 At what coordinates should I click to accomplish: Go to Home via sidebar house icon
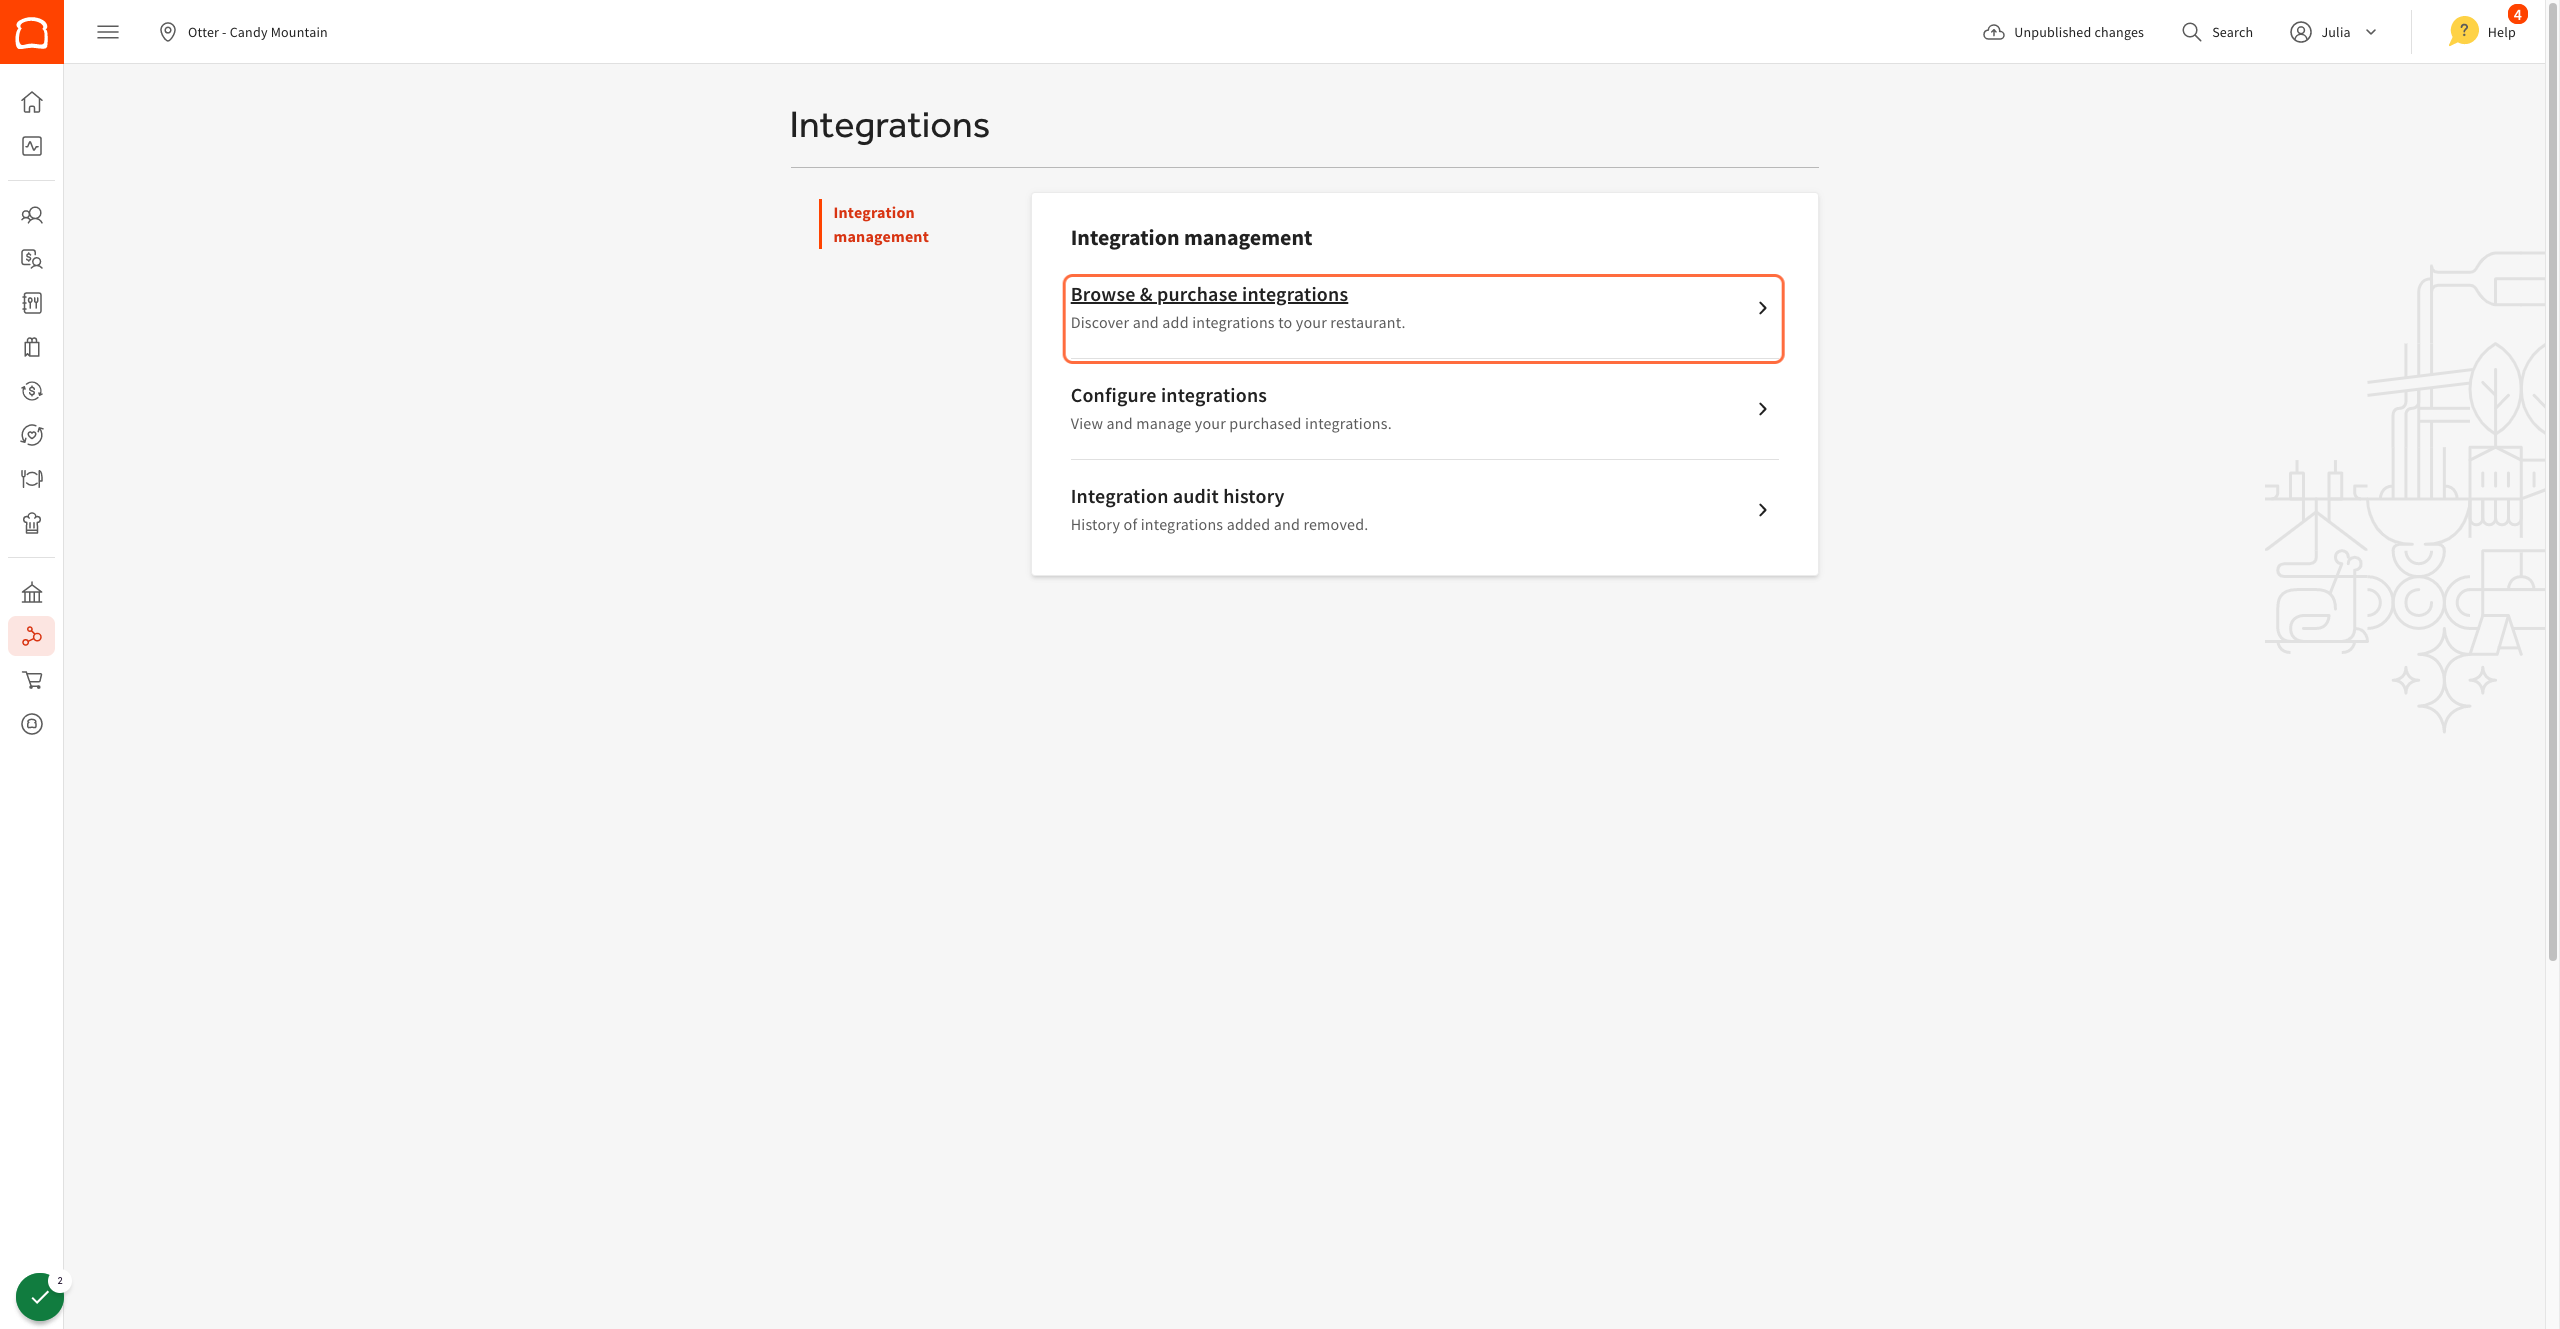[32, 102]
